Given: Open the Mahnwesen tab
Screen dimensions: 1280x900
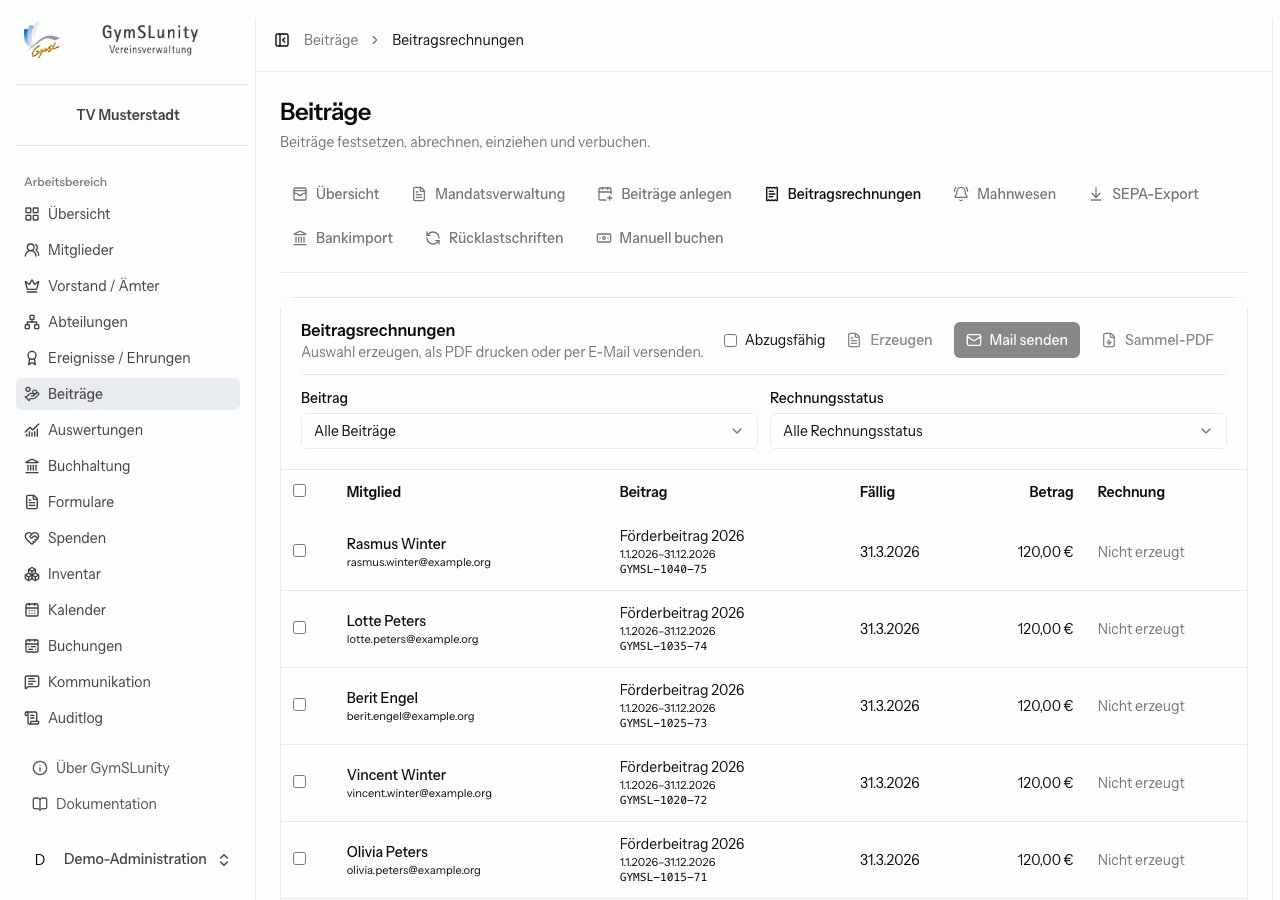Looking at the screenshot, I should [1004, 194].
